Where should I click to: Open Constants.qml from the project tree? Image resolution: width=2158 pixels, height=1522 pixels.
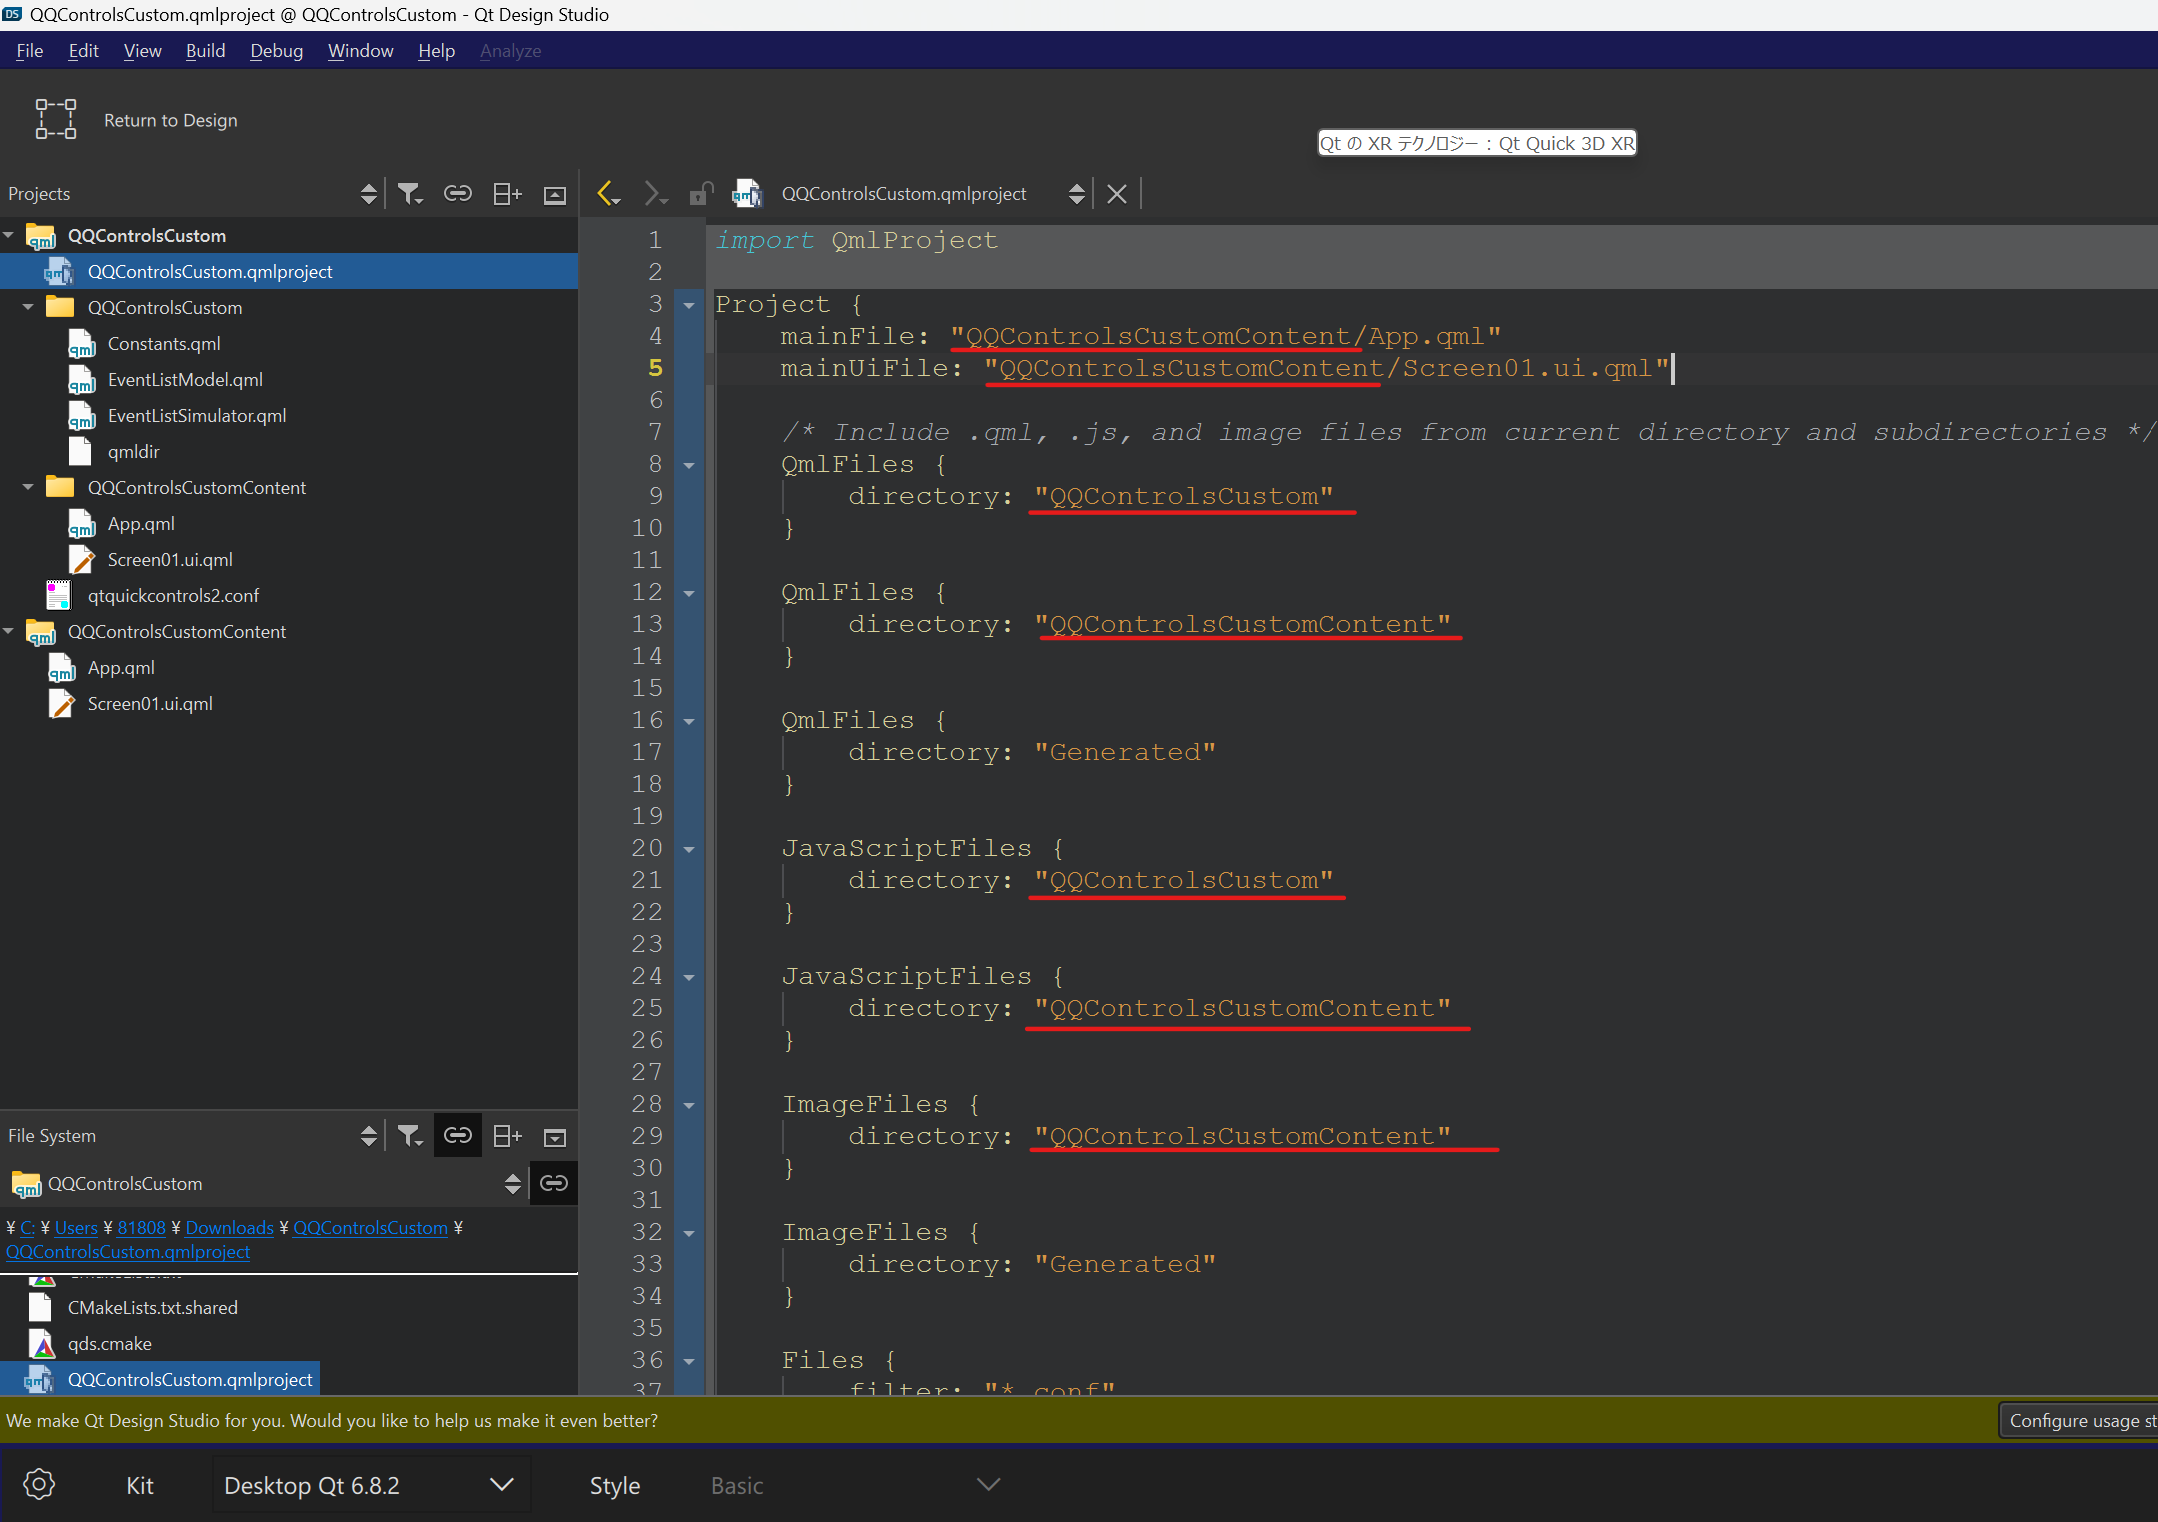(x=164, y=343)
